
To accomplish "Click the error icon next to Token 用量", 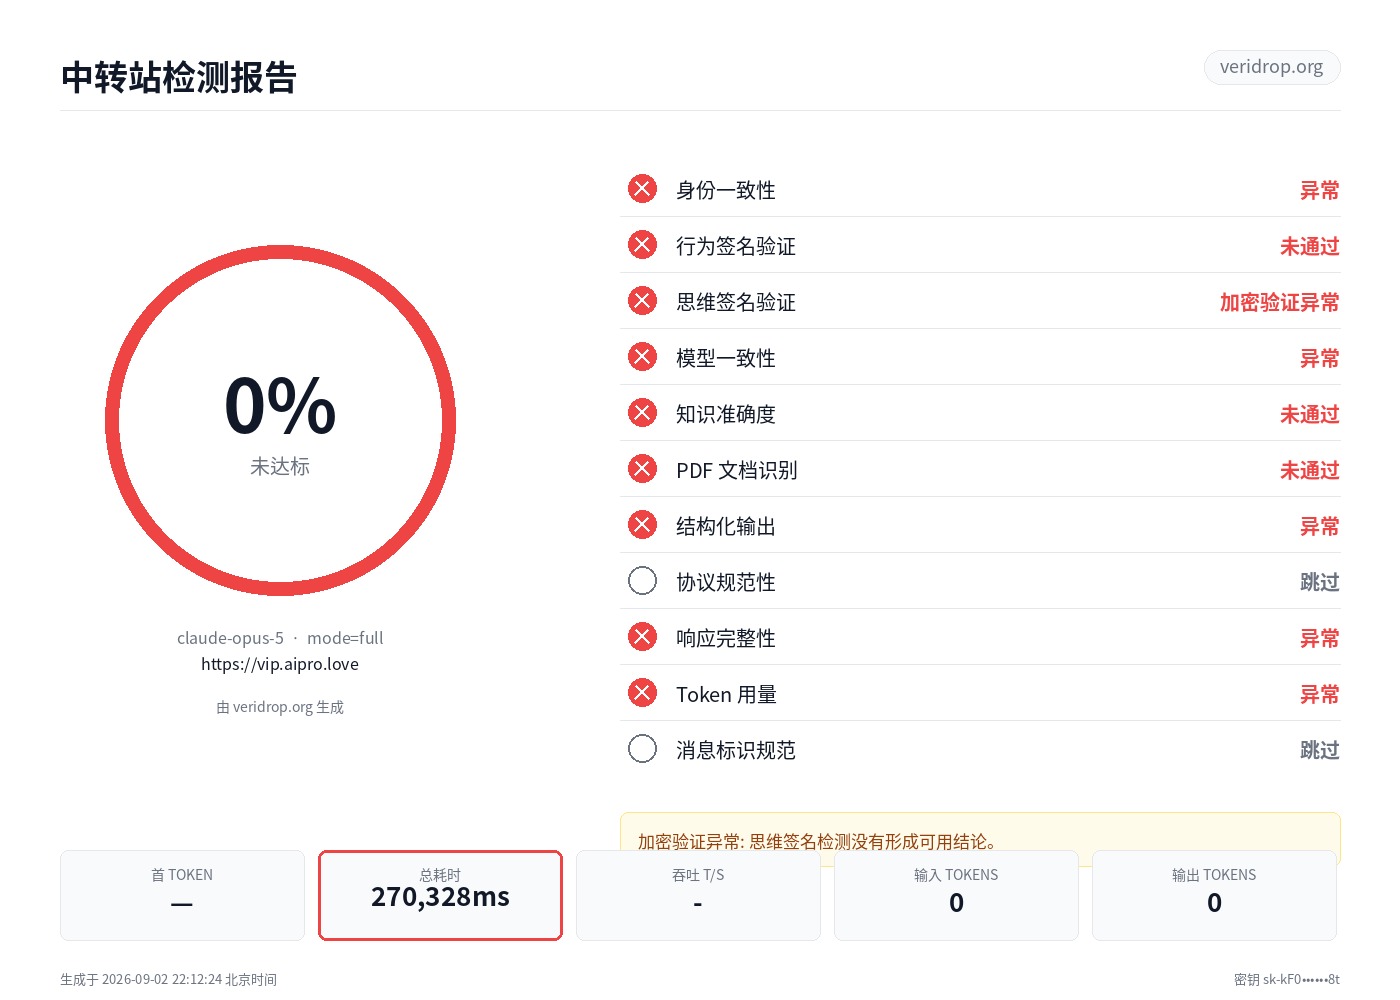I will (x=642, y=693).
